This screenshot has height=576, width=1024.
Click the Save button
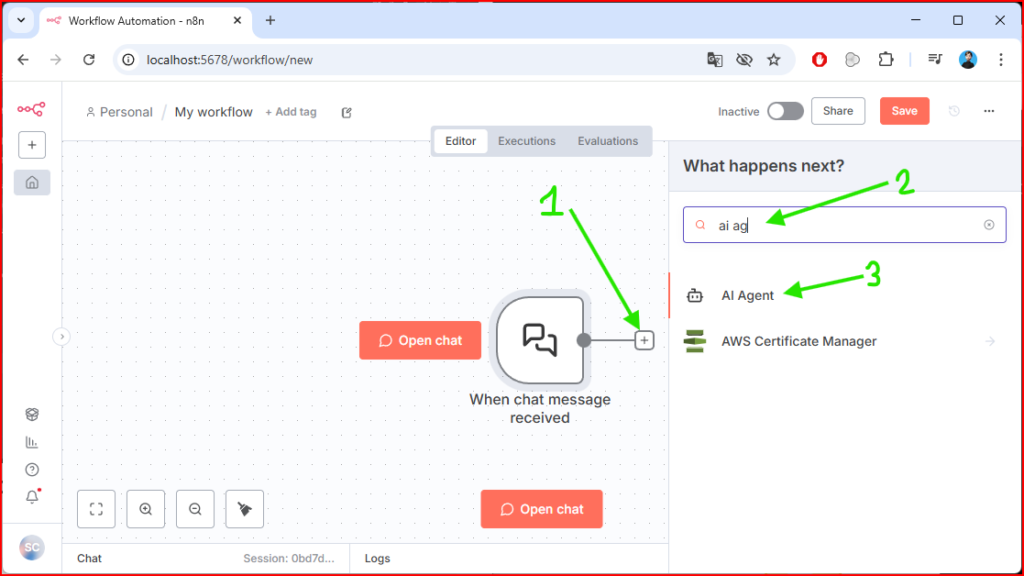tap(904, 111)
